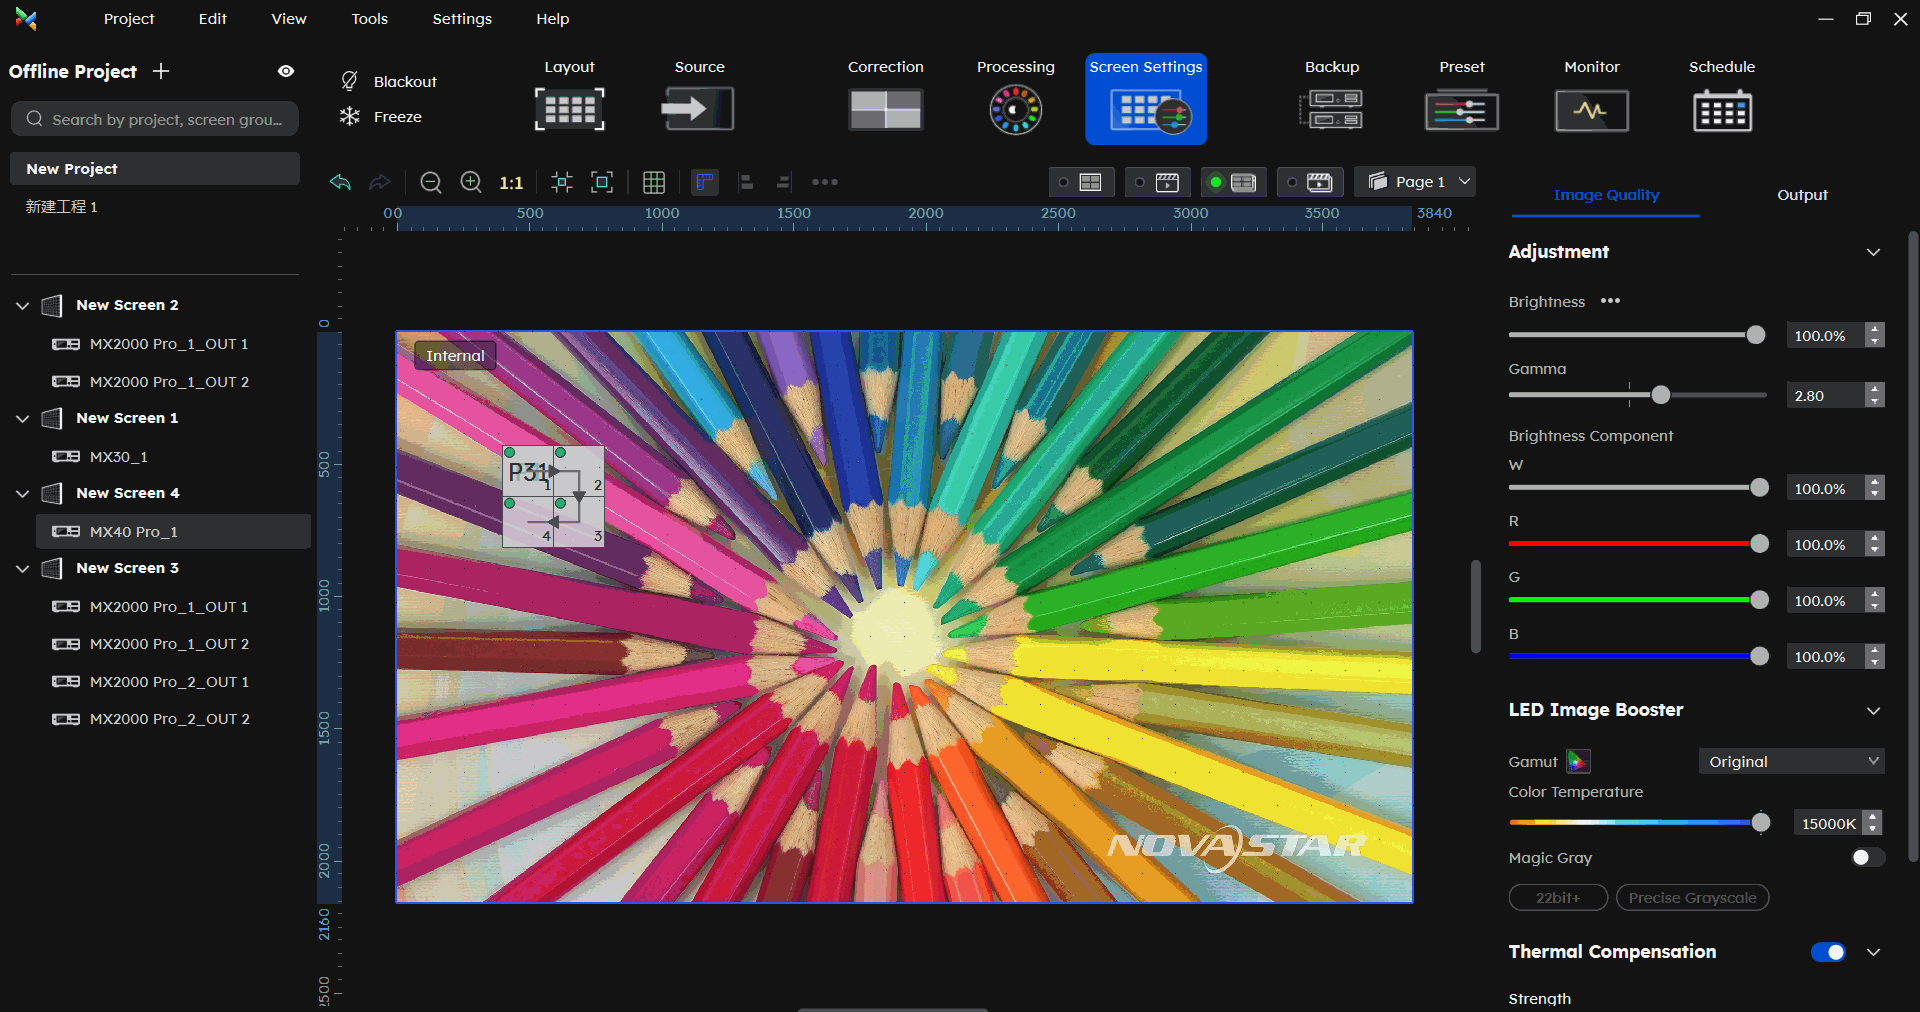Click the Monitor waveform icon
The width and height of the screenshot is (1920, 1012).
(1591, 110)
